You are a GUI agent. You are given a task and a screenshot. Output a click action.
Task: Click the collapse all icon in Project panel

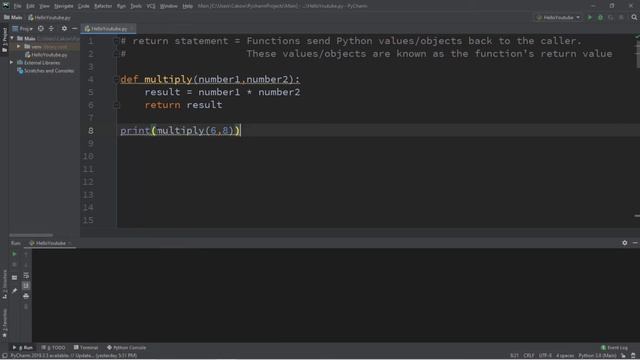(51, 29)
